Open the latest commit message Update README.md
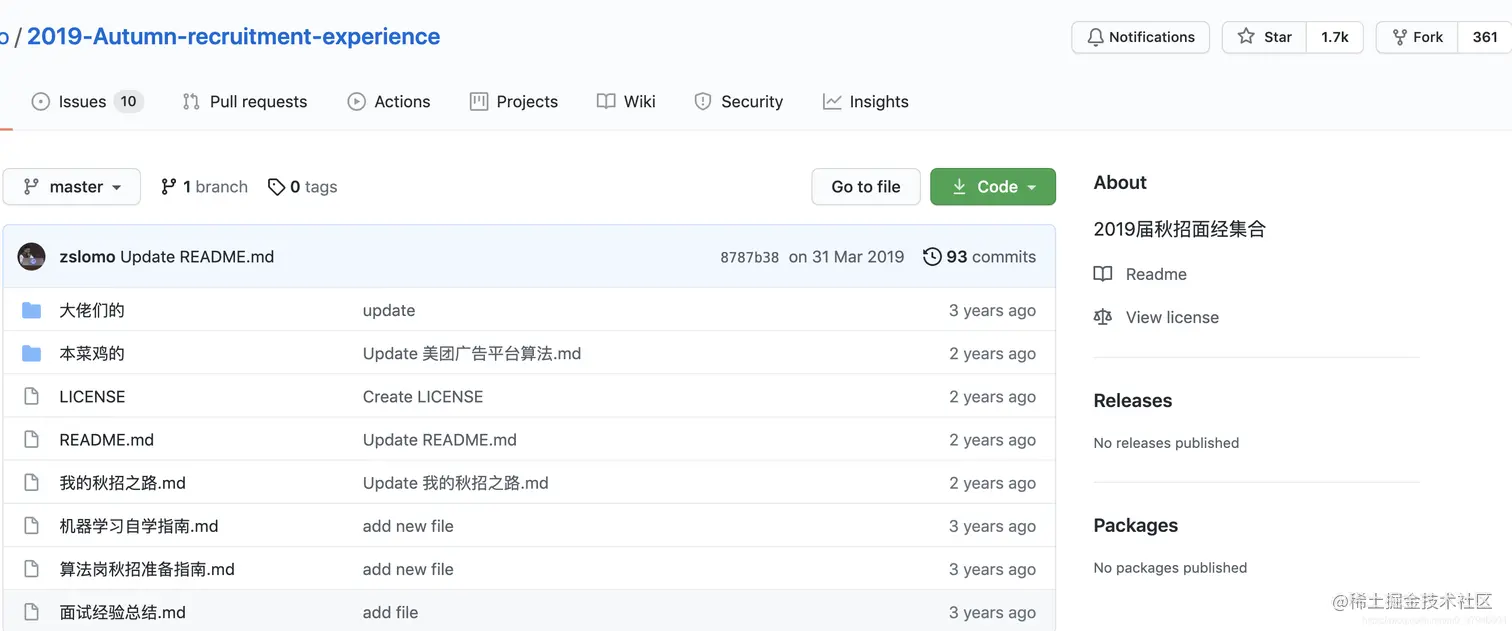 197,257
